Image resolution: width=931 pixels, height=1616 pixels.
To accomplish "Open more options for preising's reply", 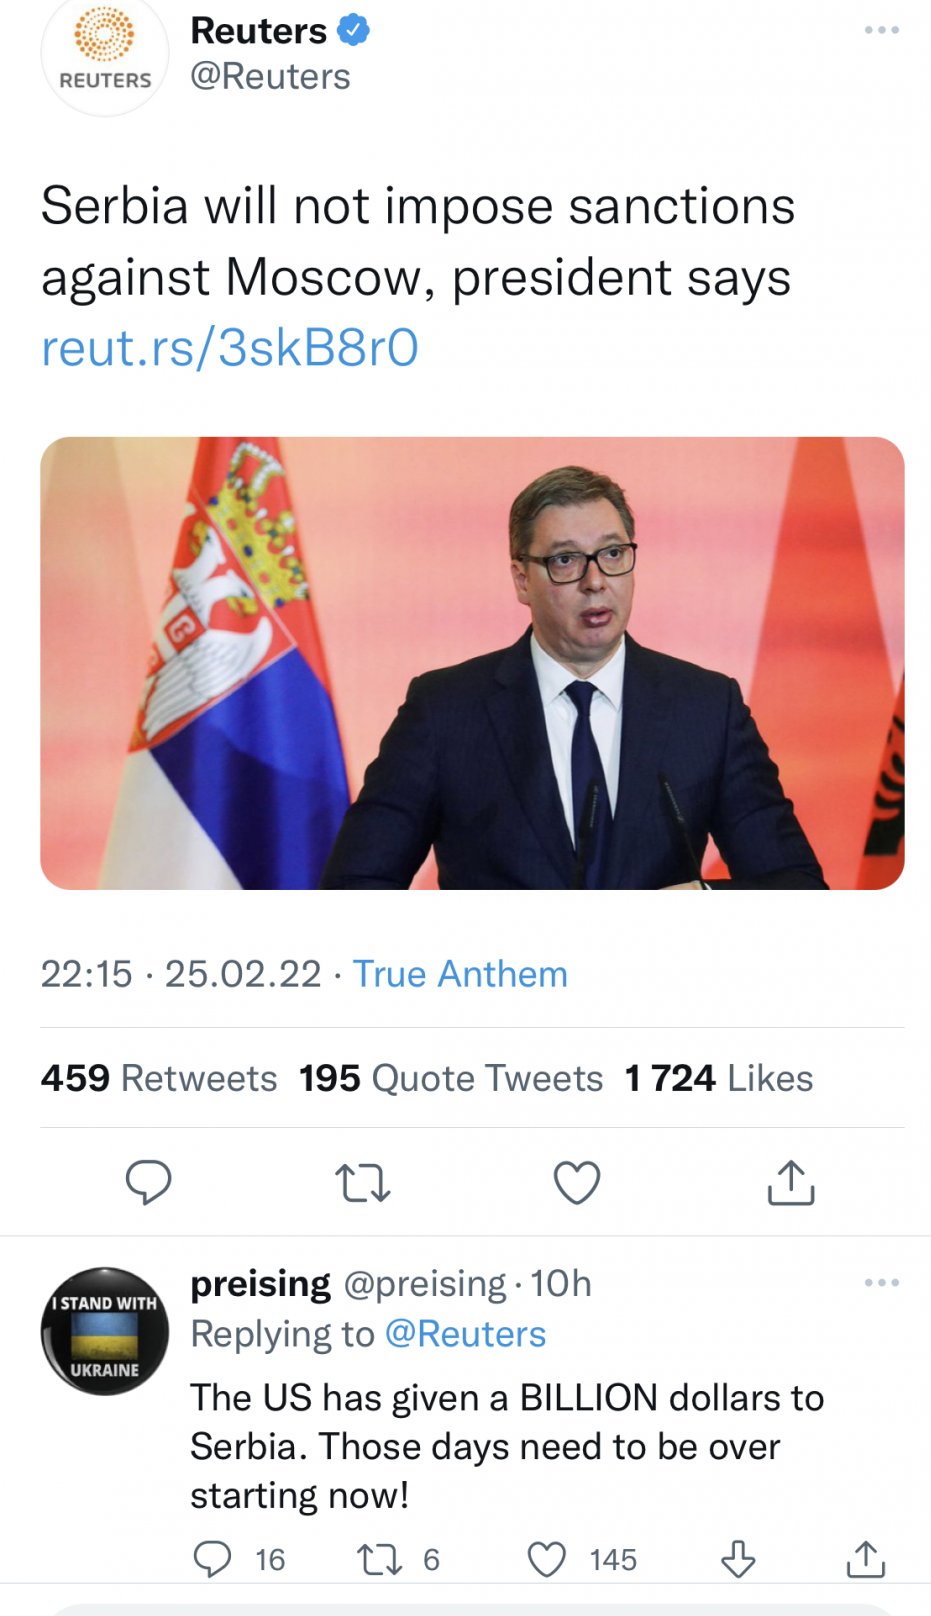I will (881, 1282).
